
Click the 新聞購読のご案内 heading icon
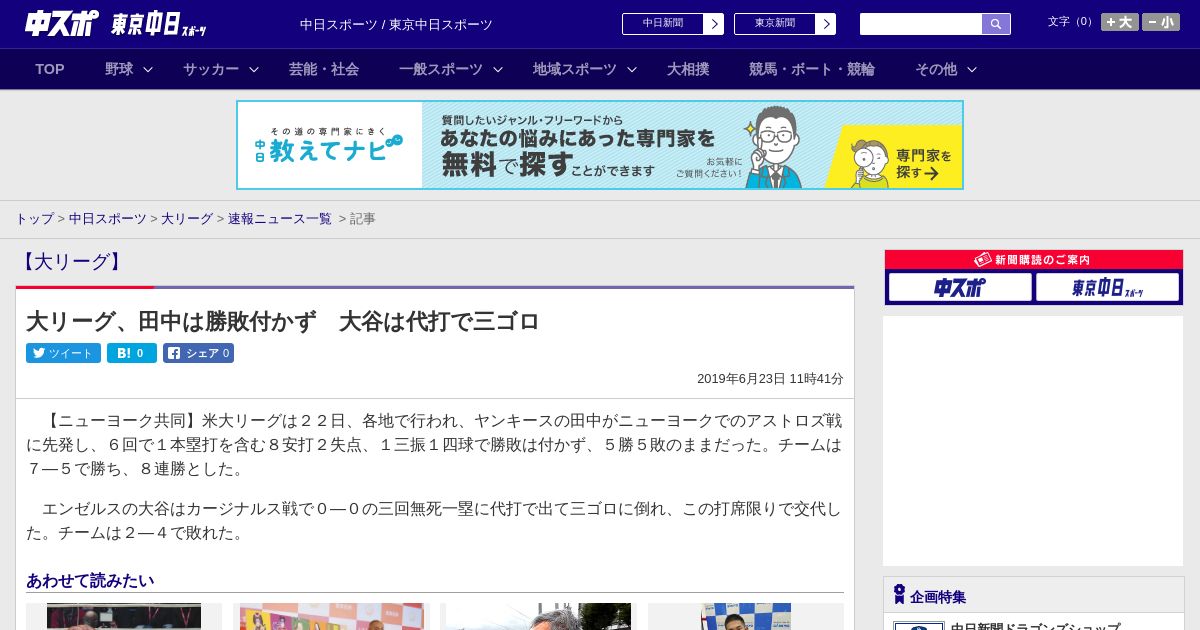tap(982, 259)
